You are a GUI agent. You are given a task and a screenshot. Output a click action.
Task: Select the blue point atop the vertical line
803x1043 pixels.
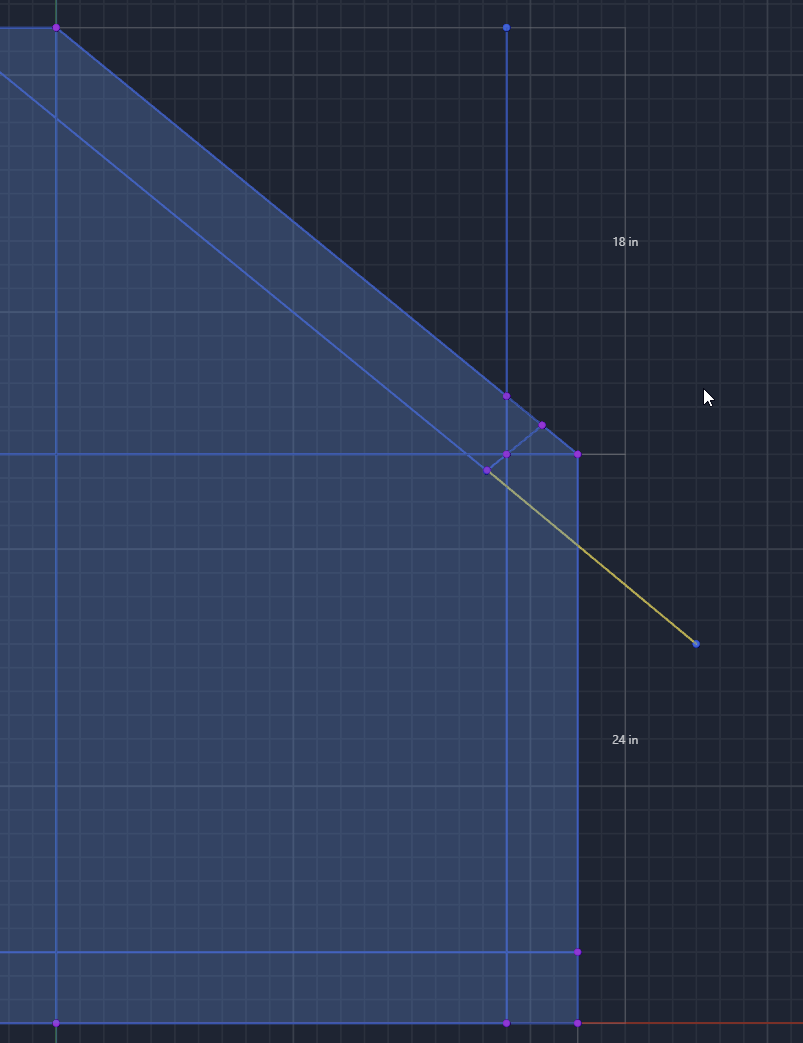507,28
